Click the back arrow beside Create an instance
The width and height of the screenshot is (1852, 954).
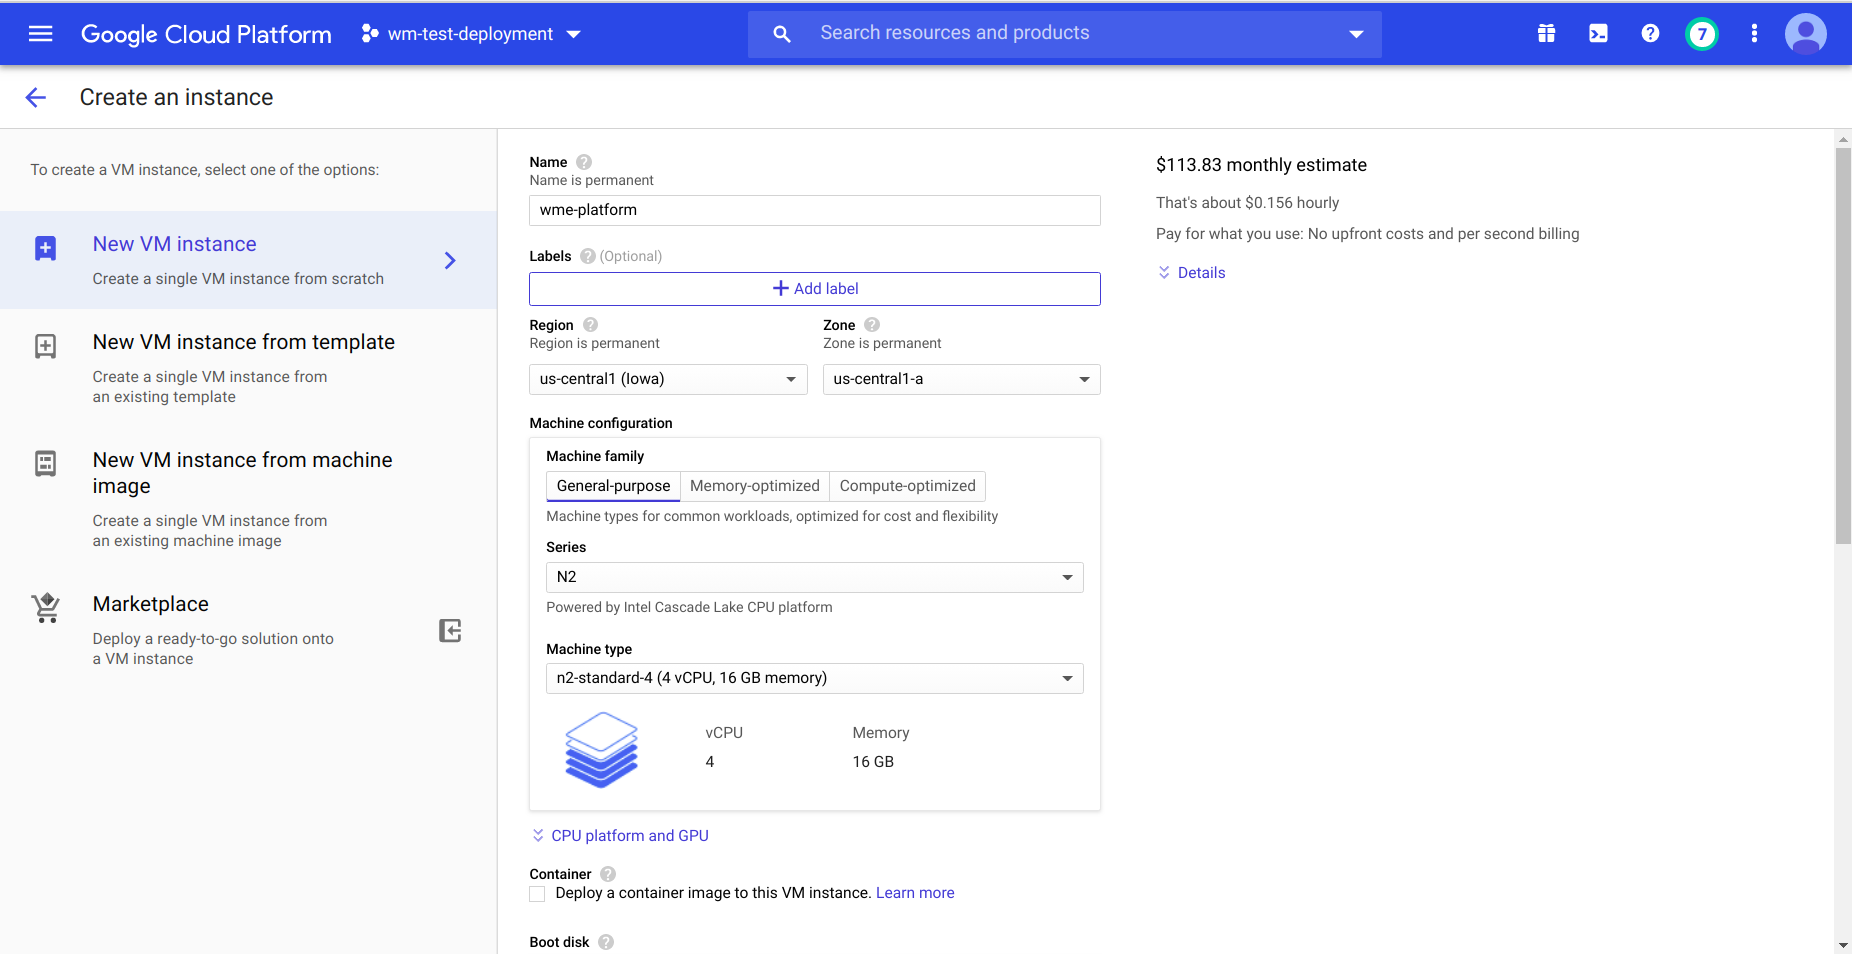point(36,97)
